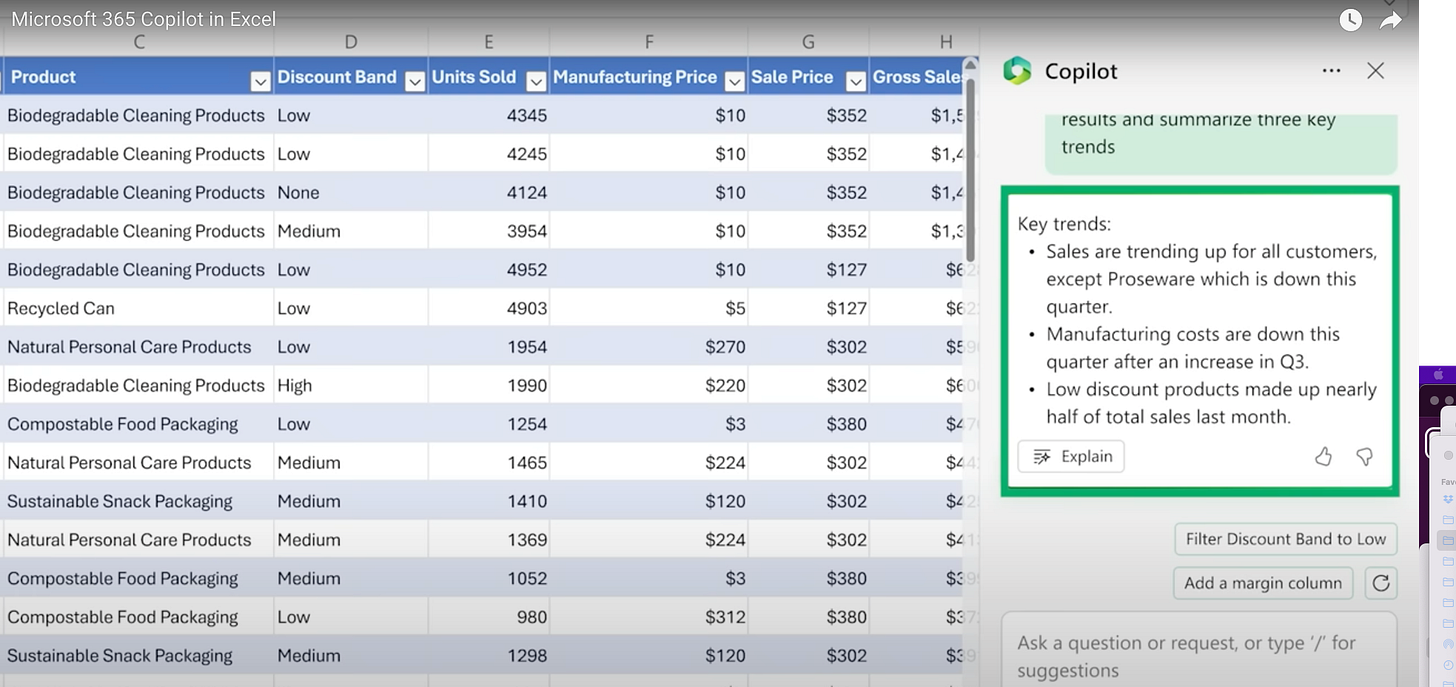Select the units sold cell 1990
The height and width of the screenshot is (687, 1456).
click(489, 385)
